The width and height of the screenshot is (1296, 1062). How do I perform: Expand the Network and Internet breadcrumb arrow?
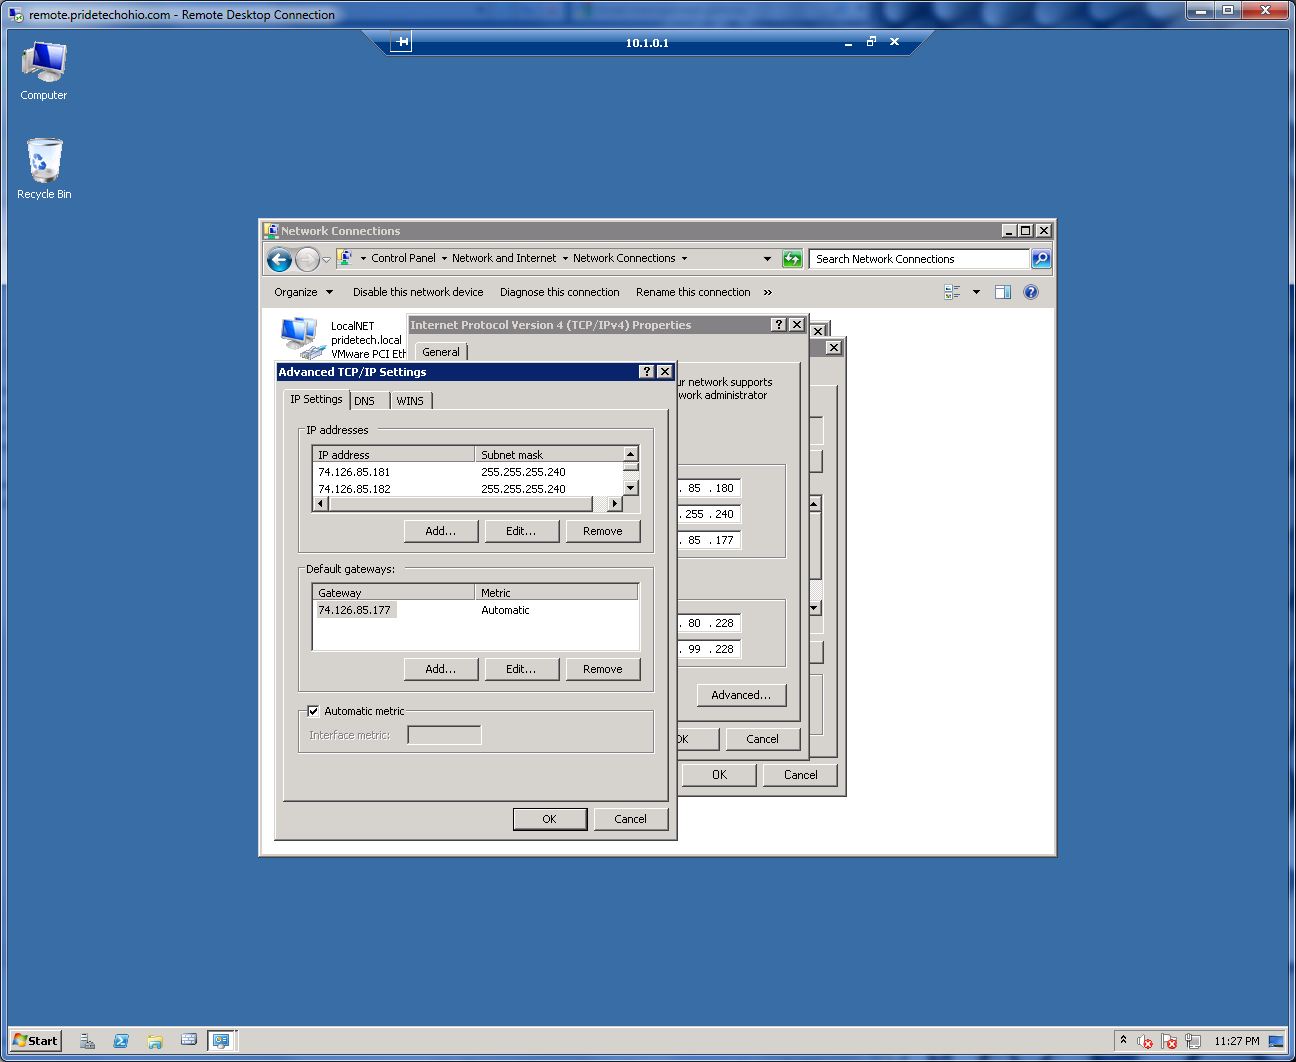(565, 258)
